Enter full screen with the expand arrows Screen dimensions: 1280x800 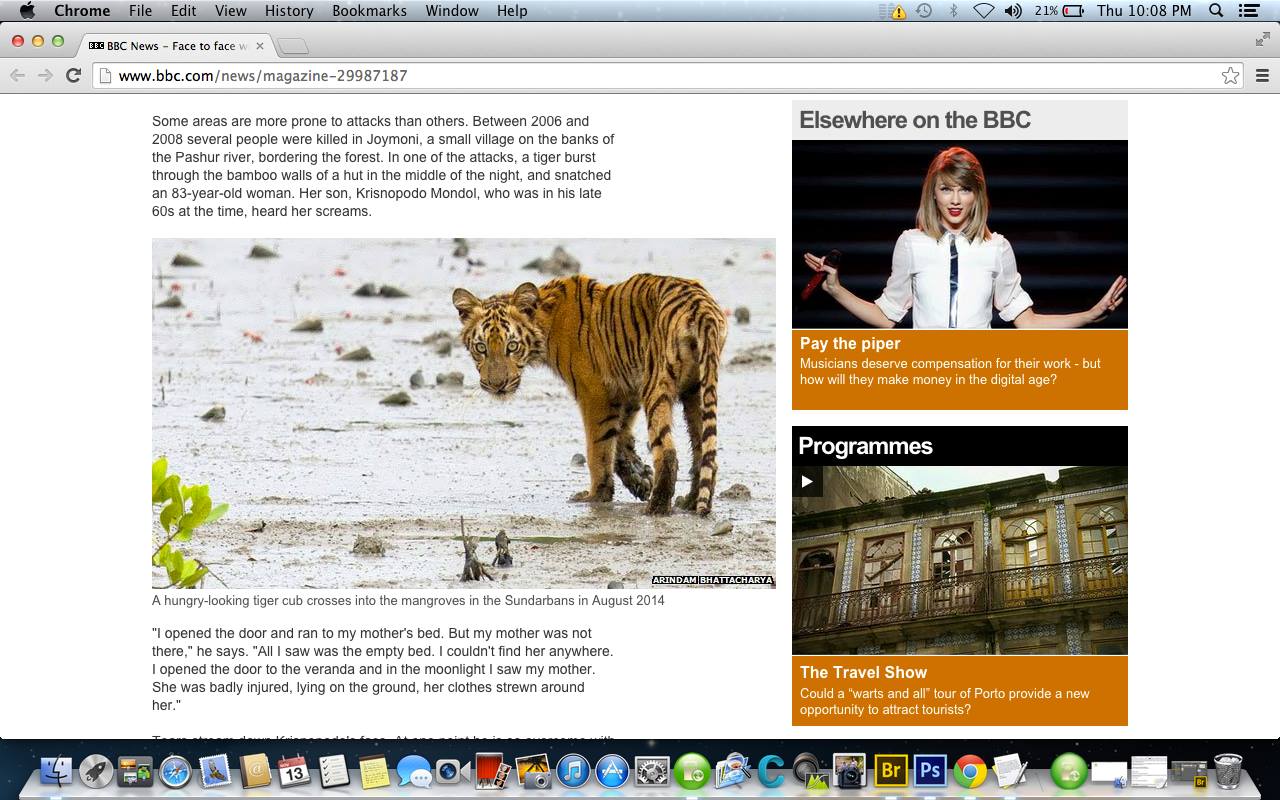(1262, 40)
